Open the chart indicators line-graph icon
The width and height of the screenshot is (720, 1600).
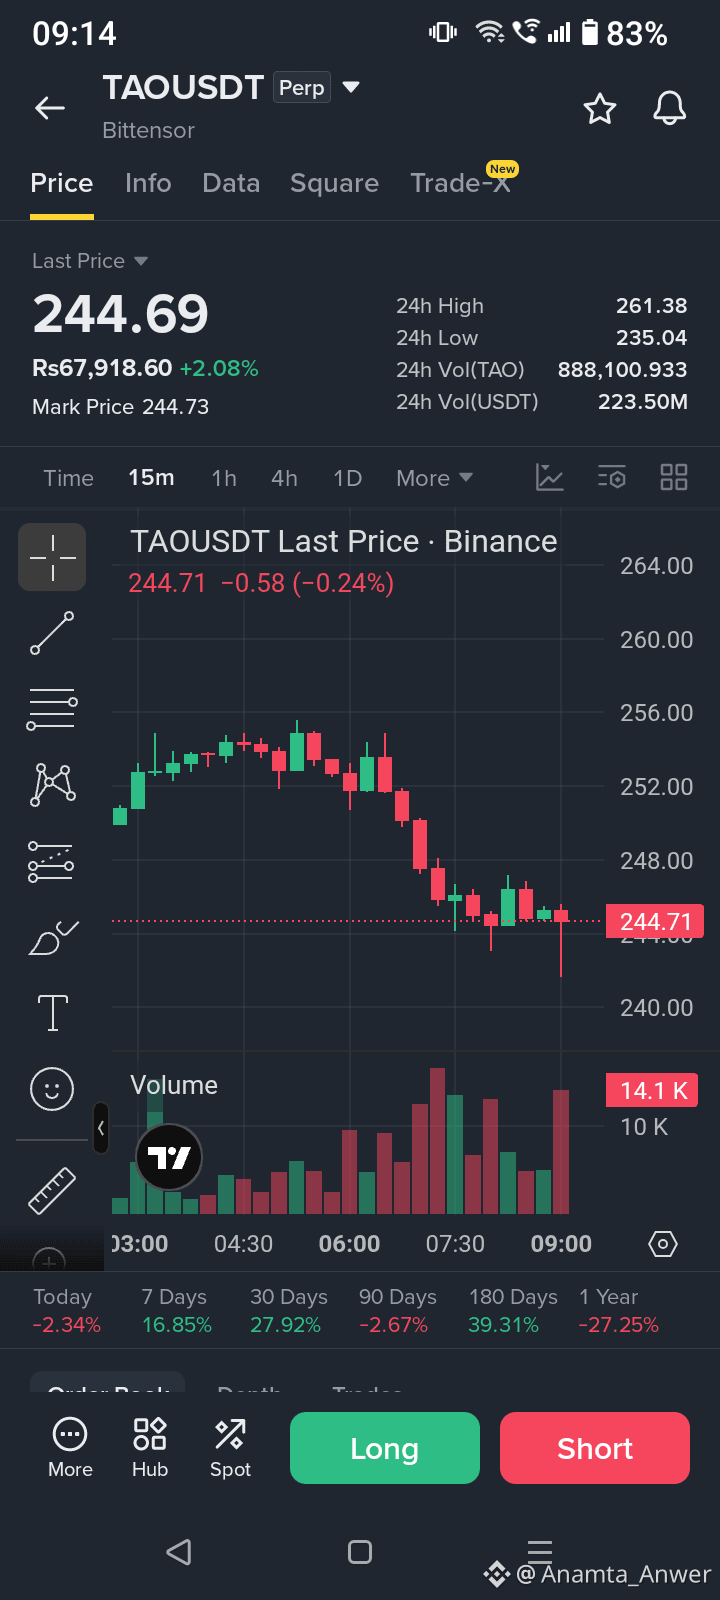pos(550,477)
